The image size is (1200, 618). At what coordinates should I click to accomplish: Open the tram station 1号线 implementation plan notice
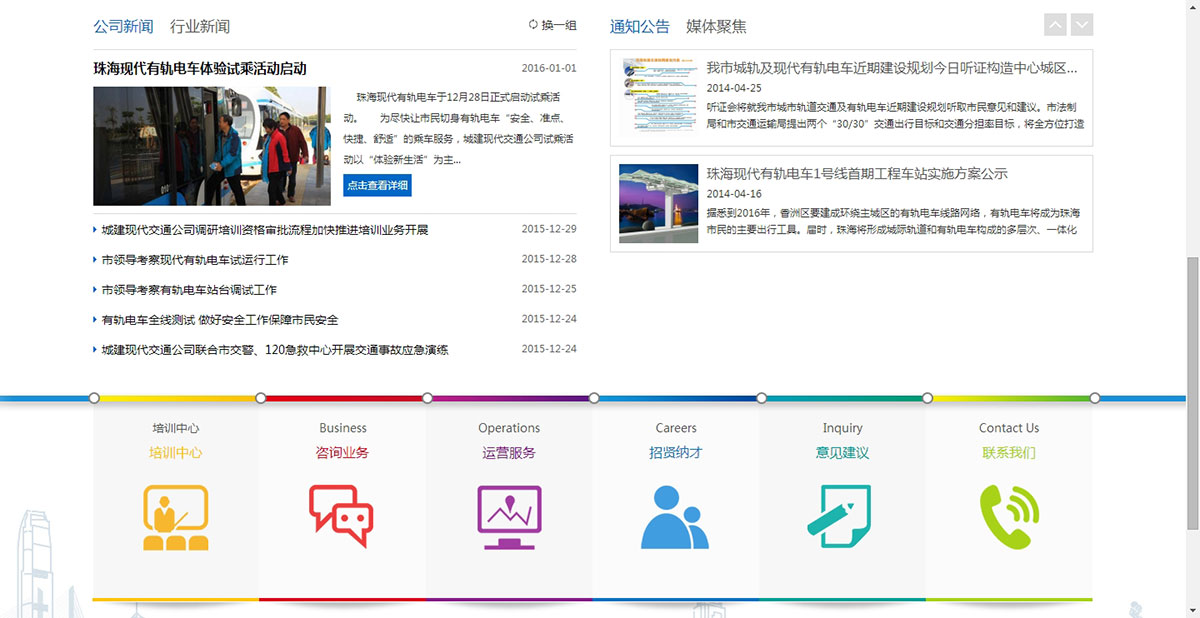point(855,173)
